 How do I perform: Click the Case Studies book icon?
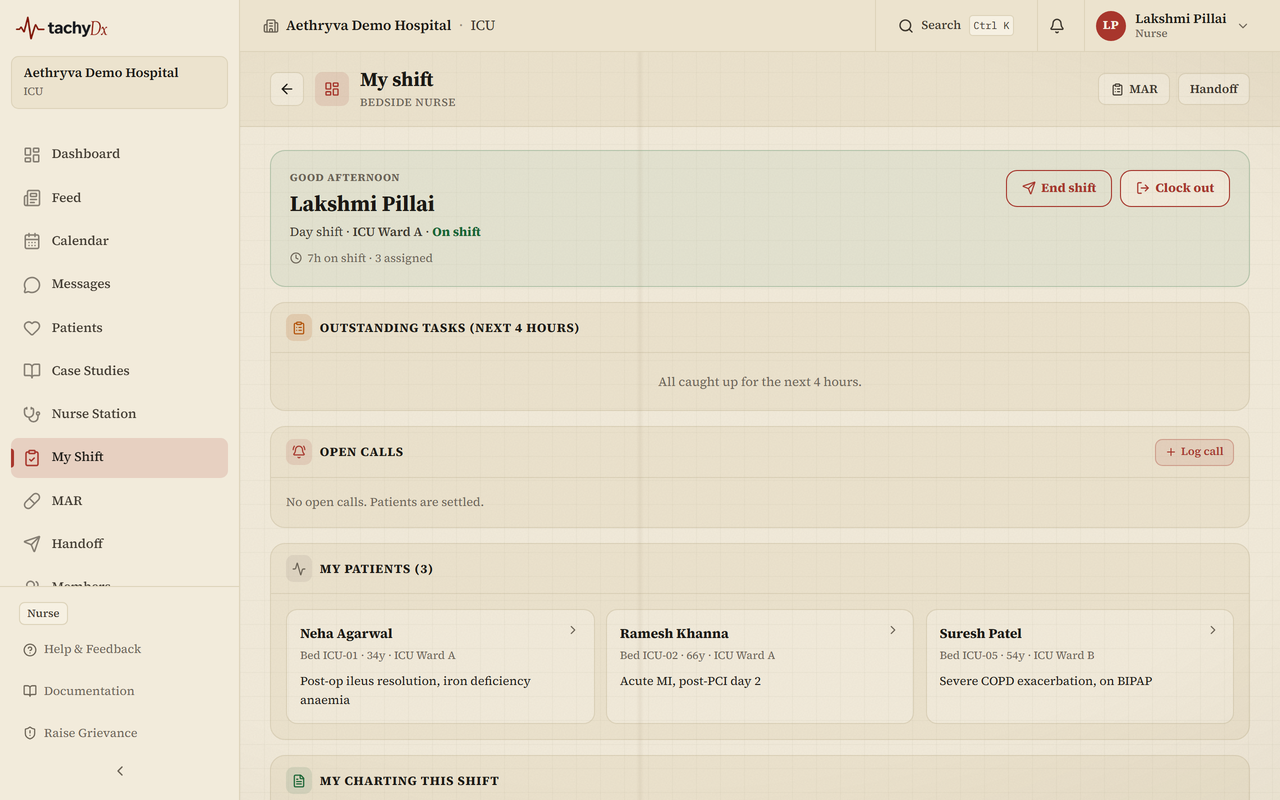(32, 371)
